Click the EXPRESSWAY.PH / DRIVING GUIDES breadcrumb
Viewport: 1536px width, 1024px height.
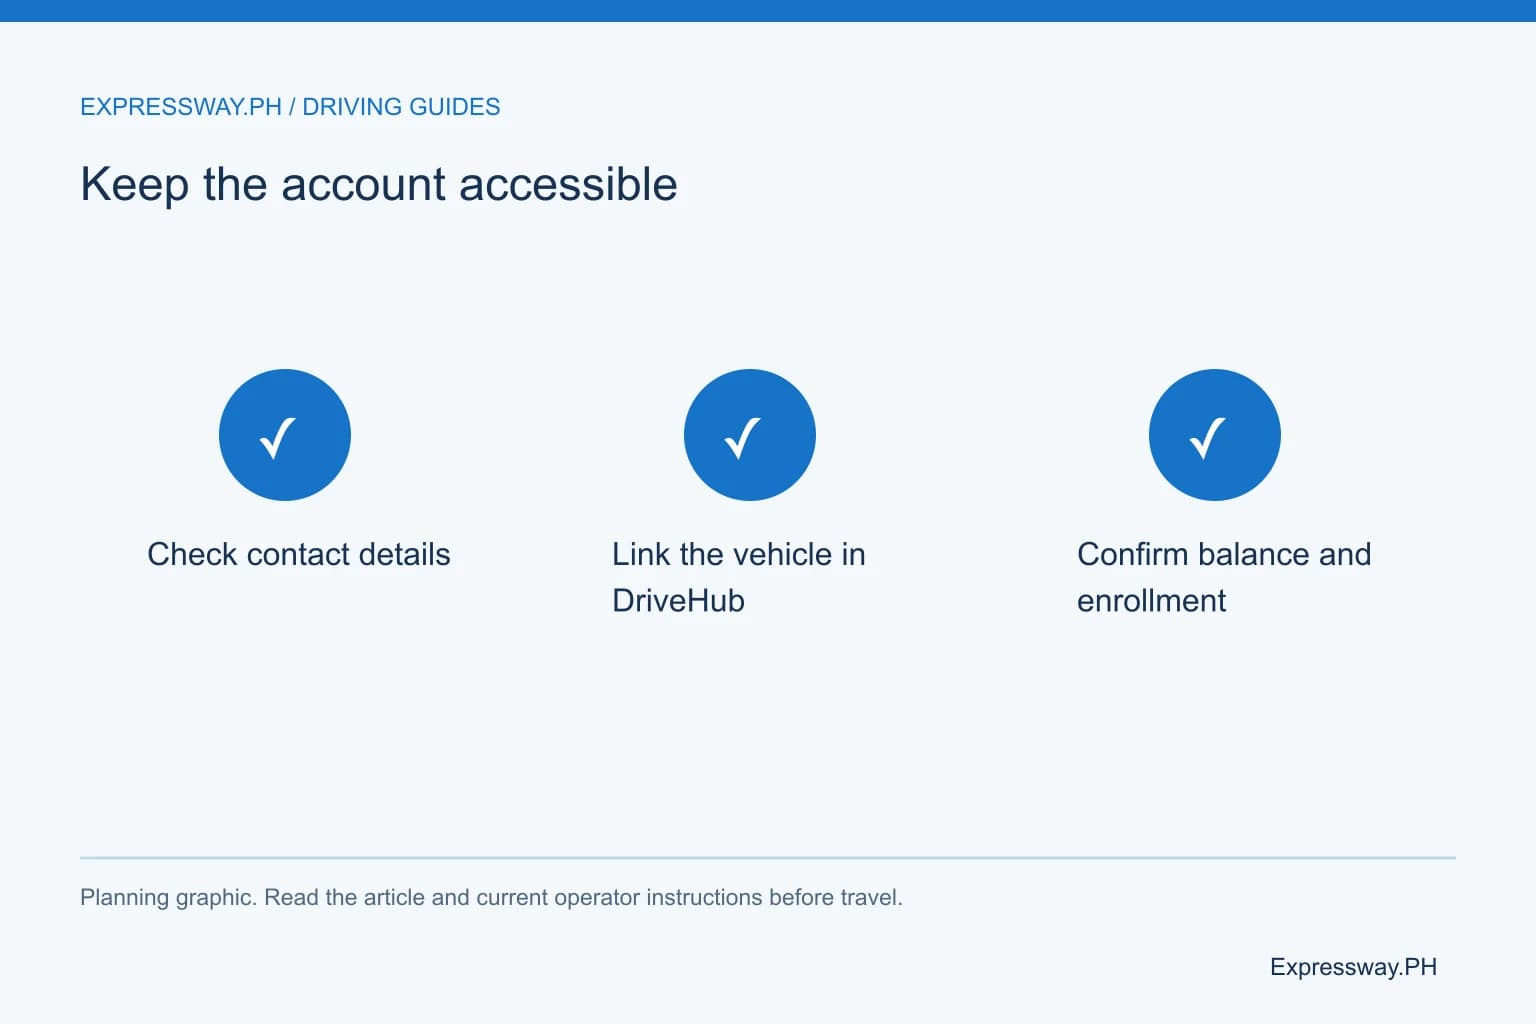point(290,107)
